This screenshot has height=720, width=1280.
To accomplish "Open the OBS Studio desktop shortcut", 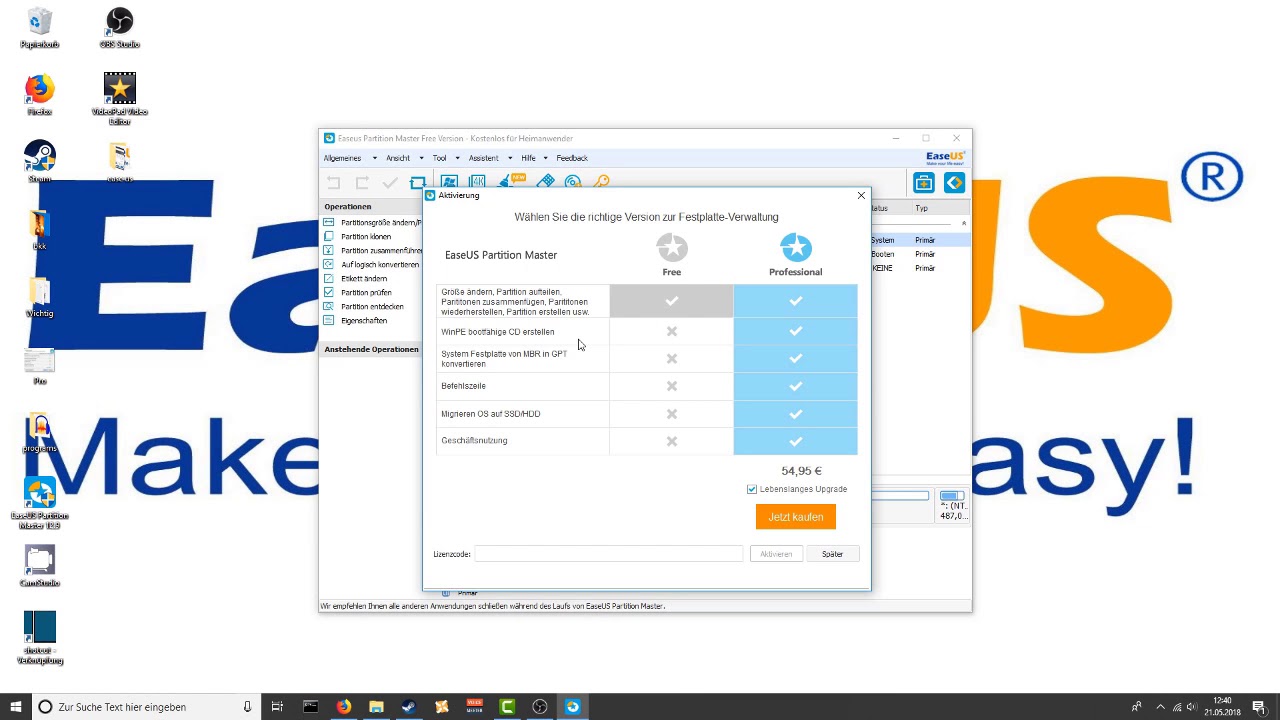I will tap(119, 27).
